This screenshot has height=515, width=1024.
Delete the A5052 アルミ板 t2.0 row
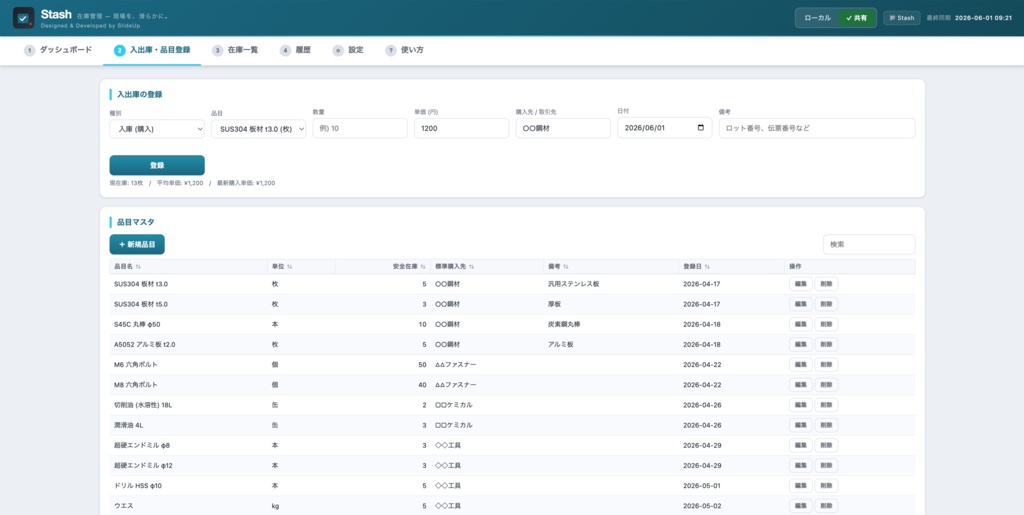(826, 345)
